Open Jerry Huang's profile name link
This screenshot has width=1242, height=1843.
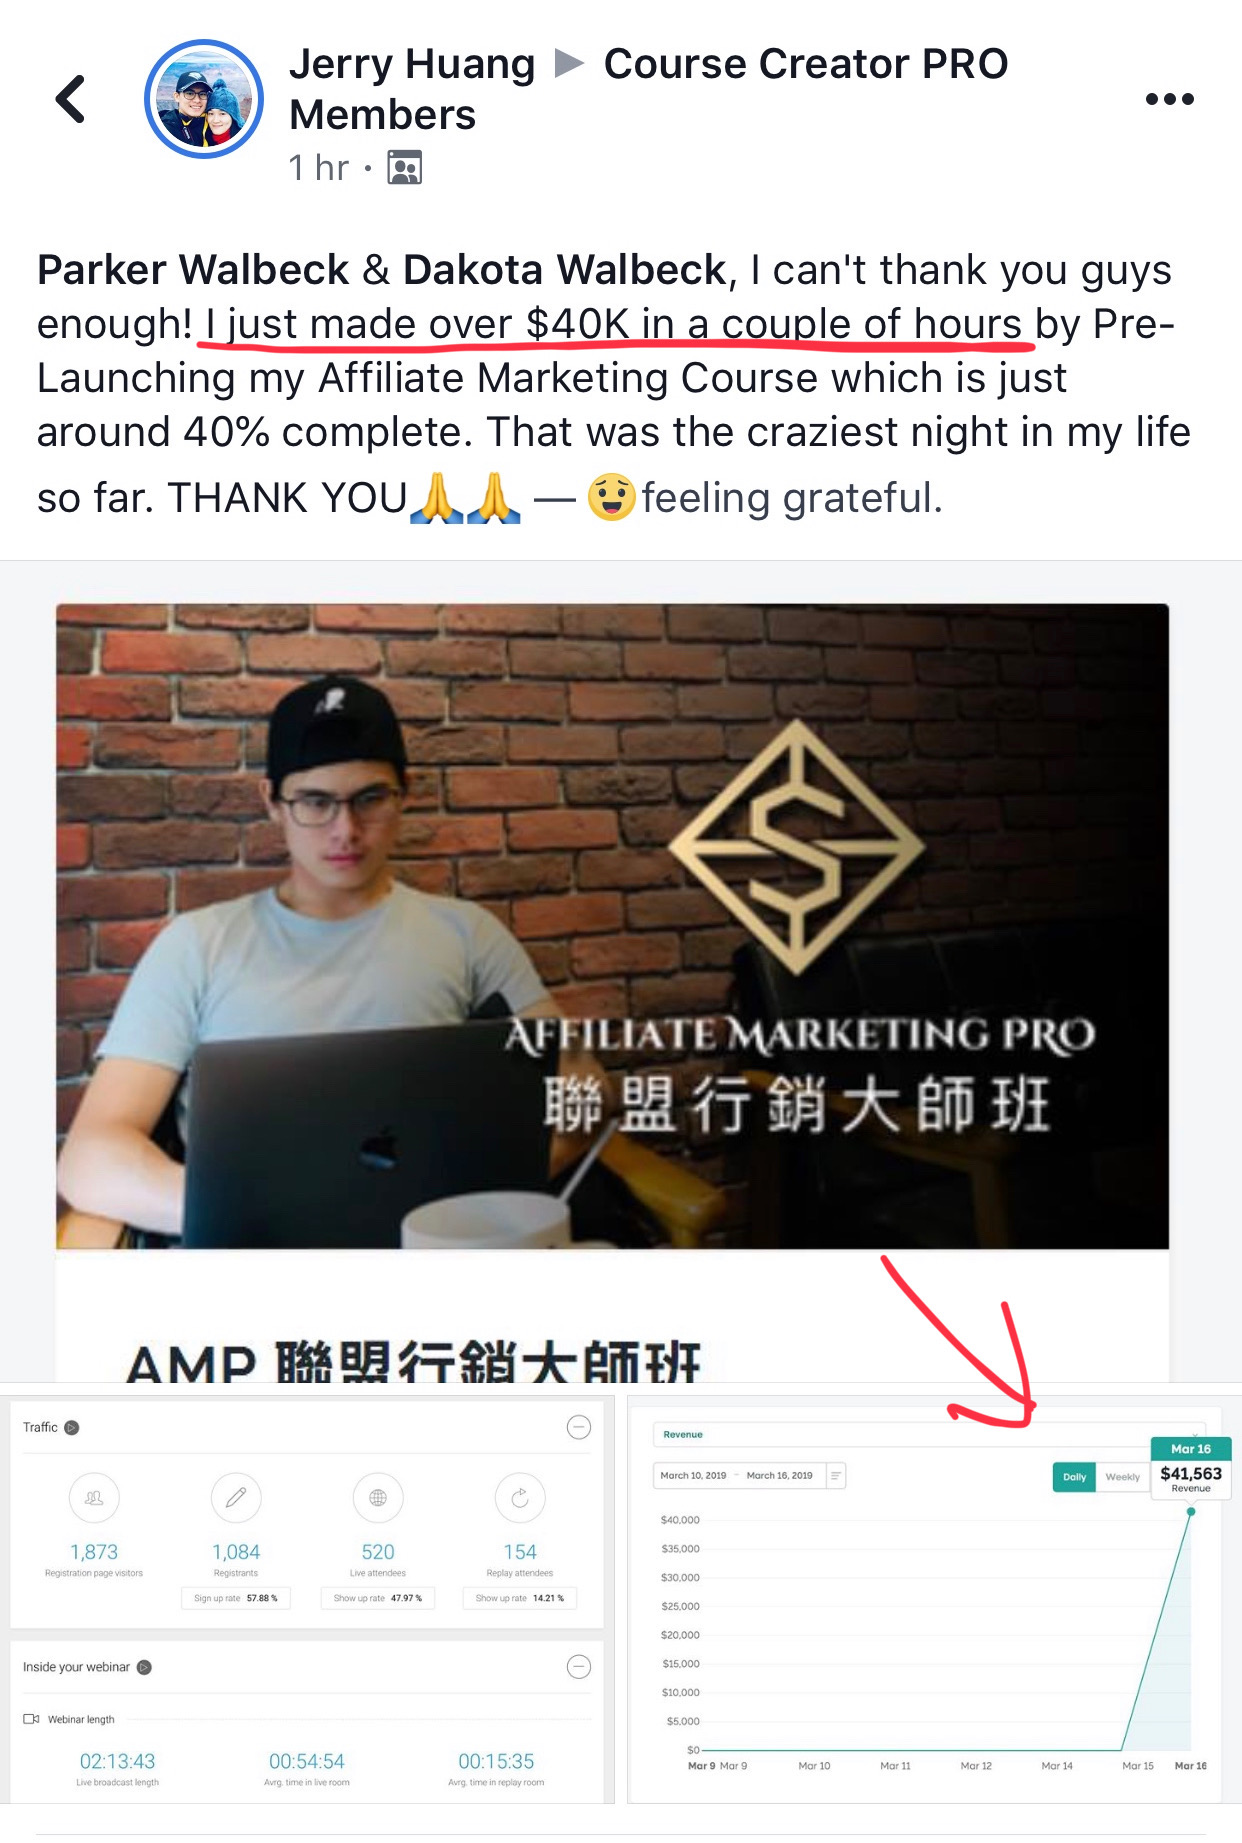tap(412, 64)
